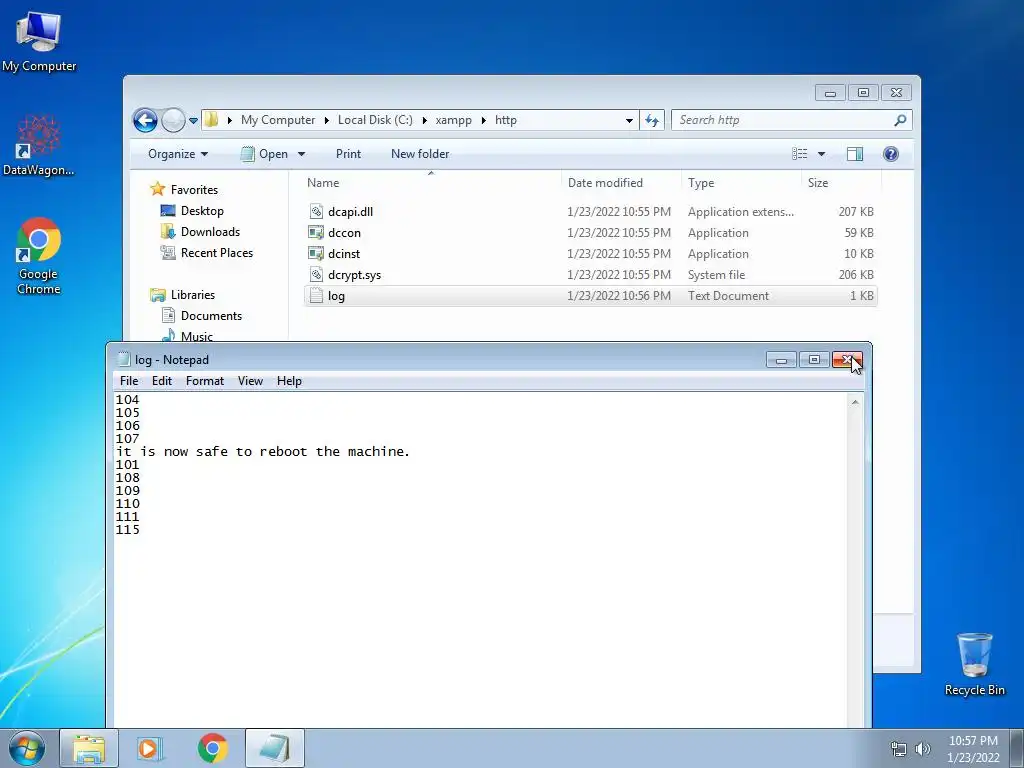
Task: Go back in Explorer navigation
Action: 145,120
